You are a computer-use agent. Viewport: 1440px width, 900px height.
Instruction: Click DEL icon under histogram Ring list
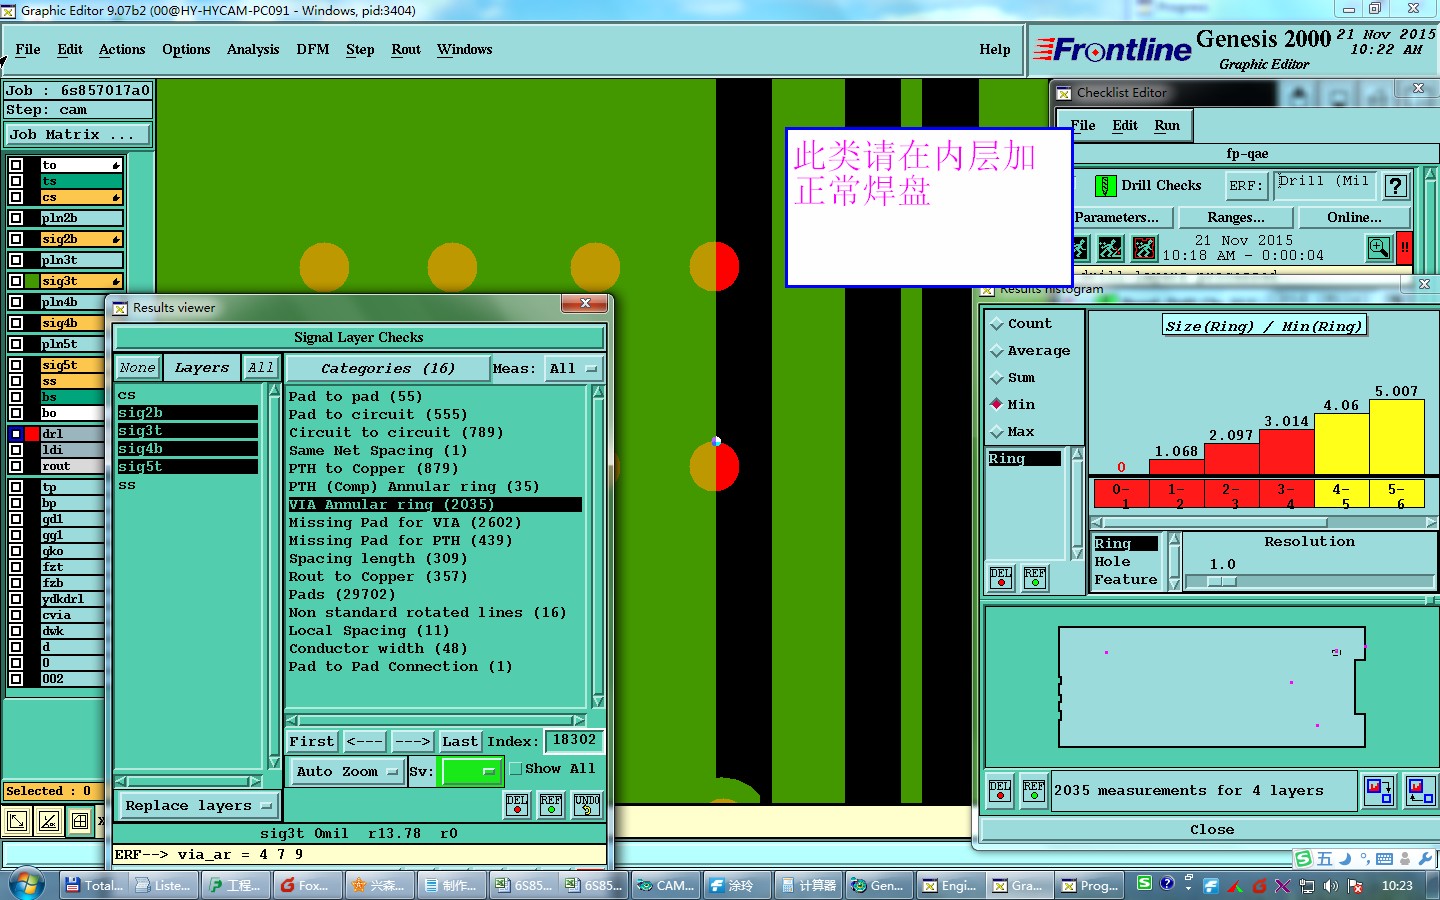click(1001, 578)
